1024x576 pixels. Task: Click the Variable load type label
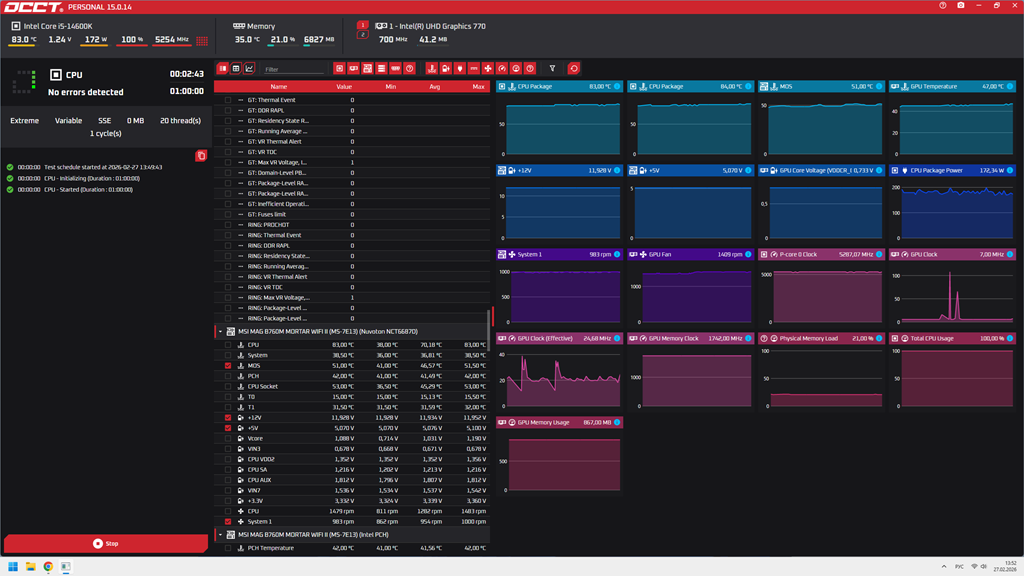[69, 121]
